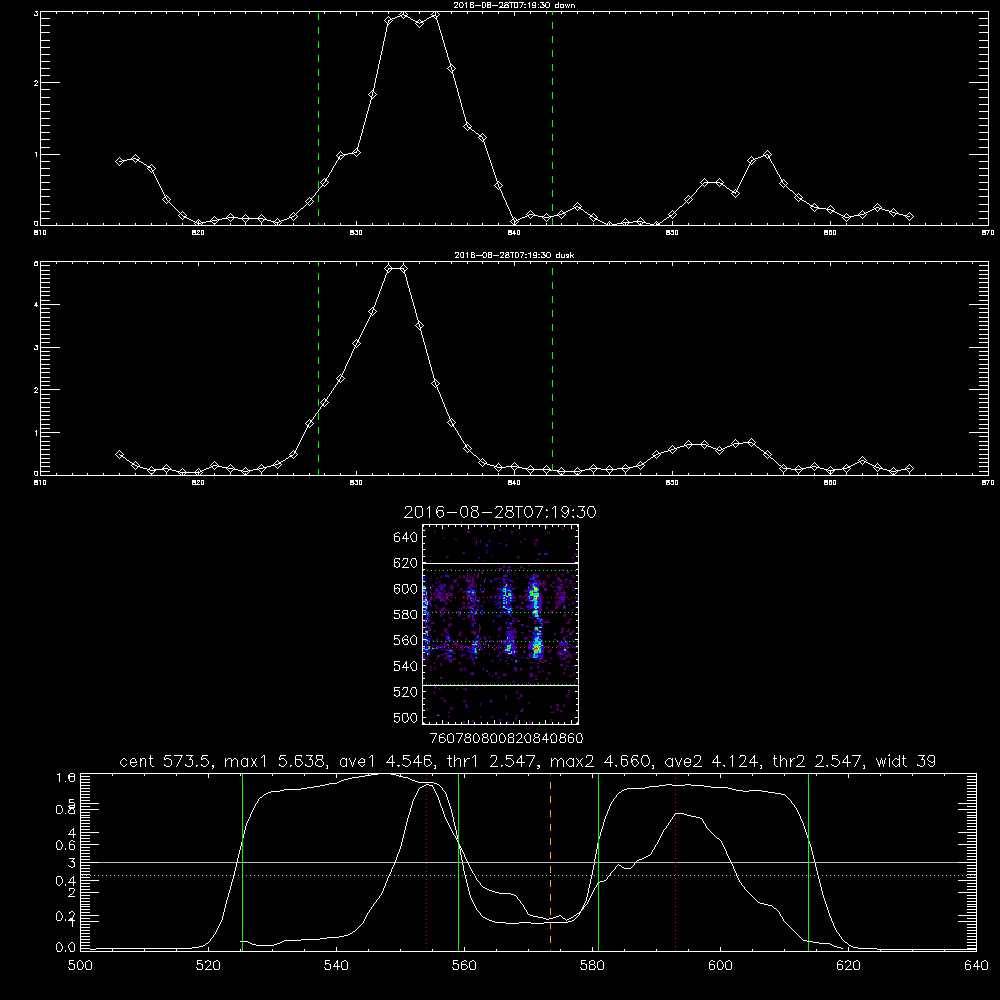Click the '500' label on bottom plot x-axis

80,966
